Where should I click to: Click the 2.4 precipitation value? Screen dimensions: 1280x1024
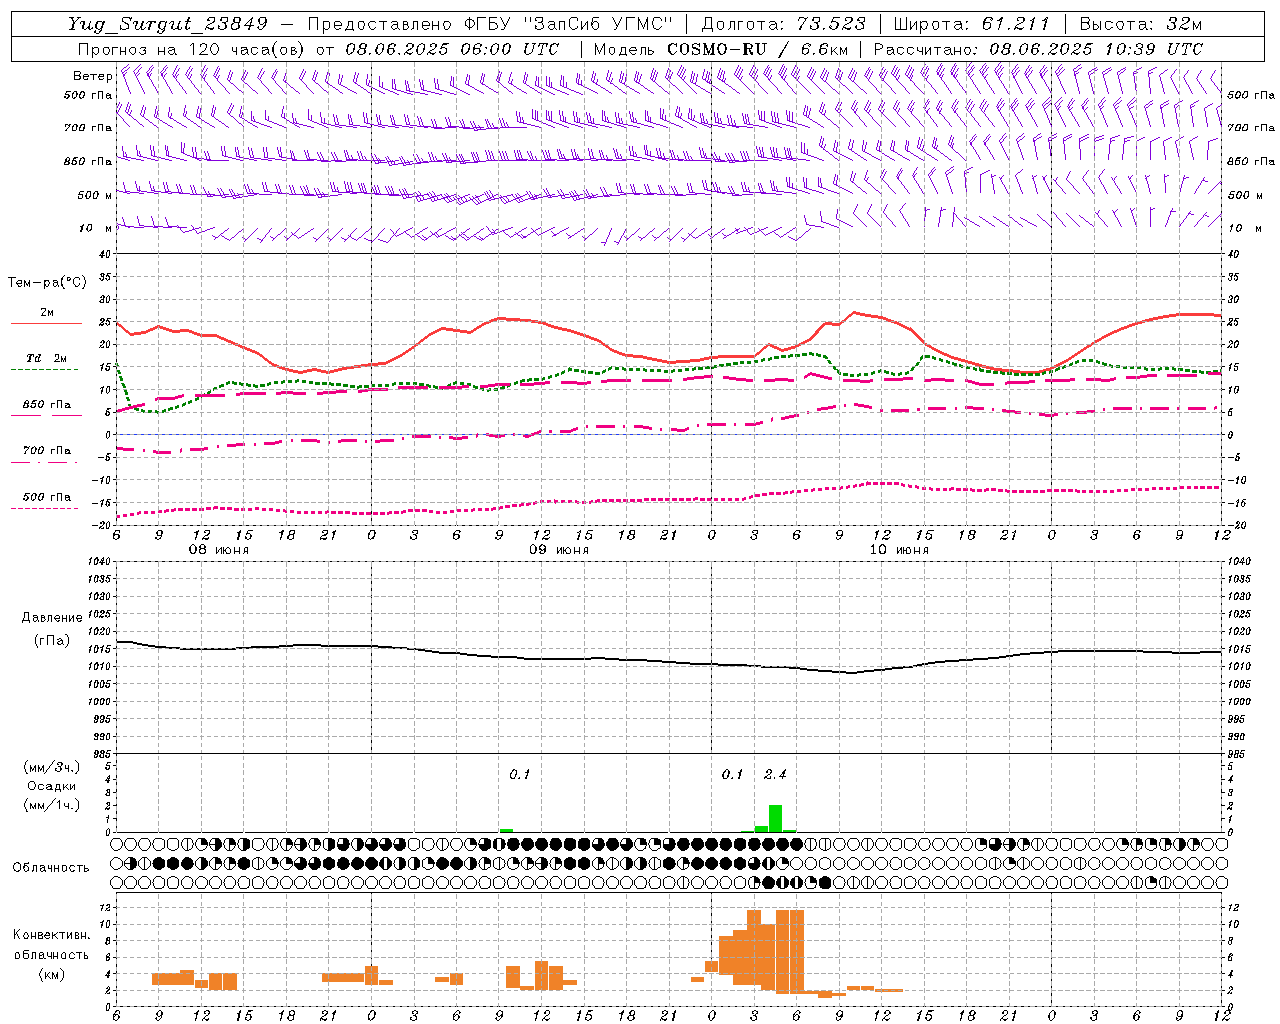[775, 774]
